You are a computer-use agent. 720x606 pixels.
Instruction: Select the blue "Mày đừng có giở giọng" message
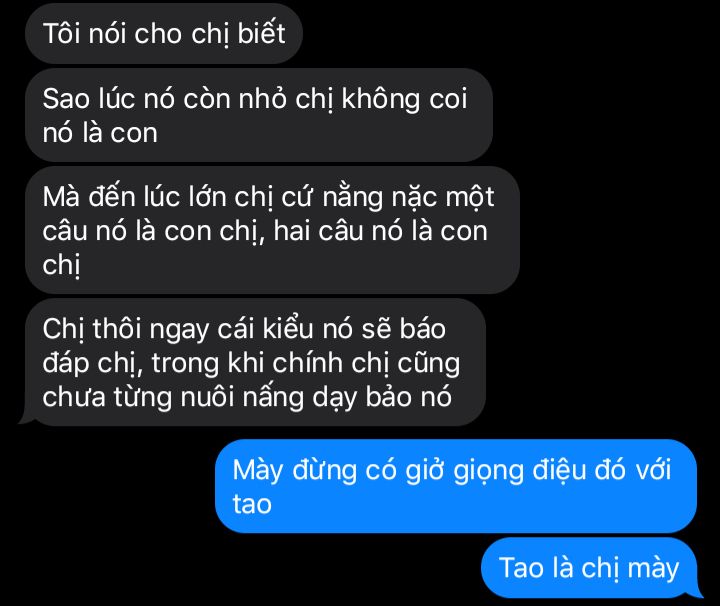click(456, 486)
